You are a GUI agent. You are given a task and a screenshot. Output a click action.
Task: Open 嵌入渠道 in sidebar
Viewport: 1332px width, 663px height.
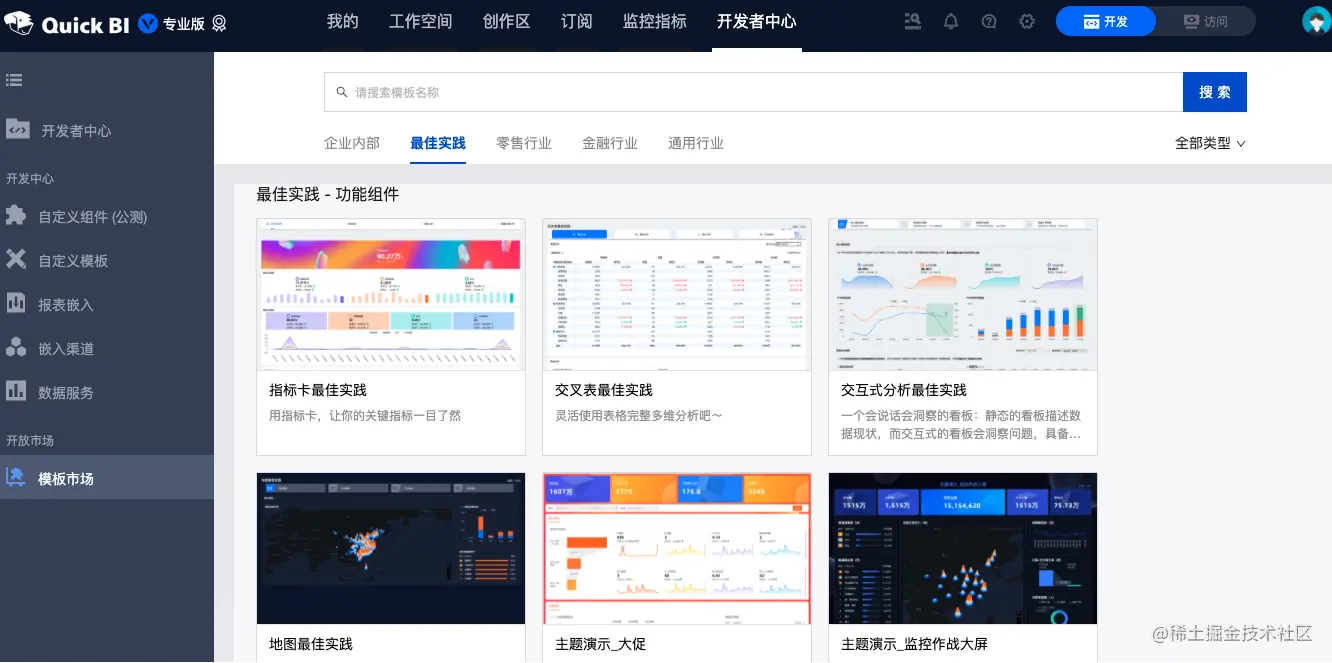point(66,349)
